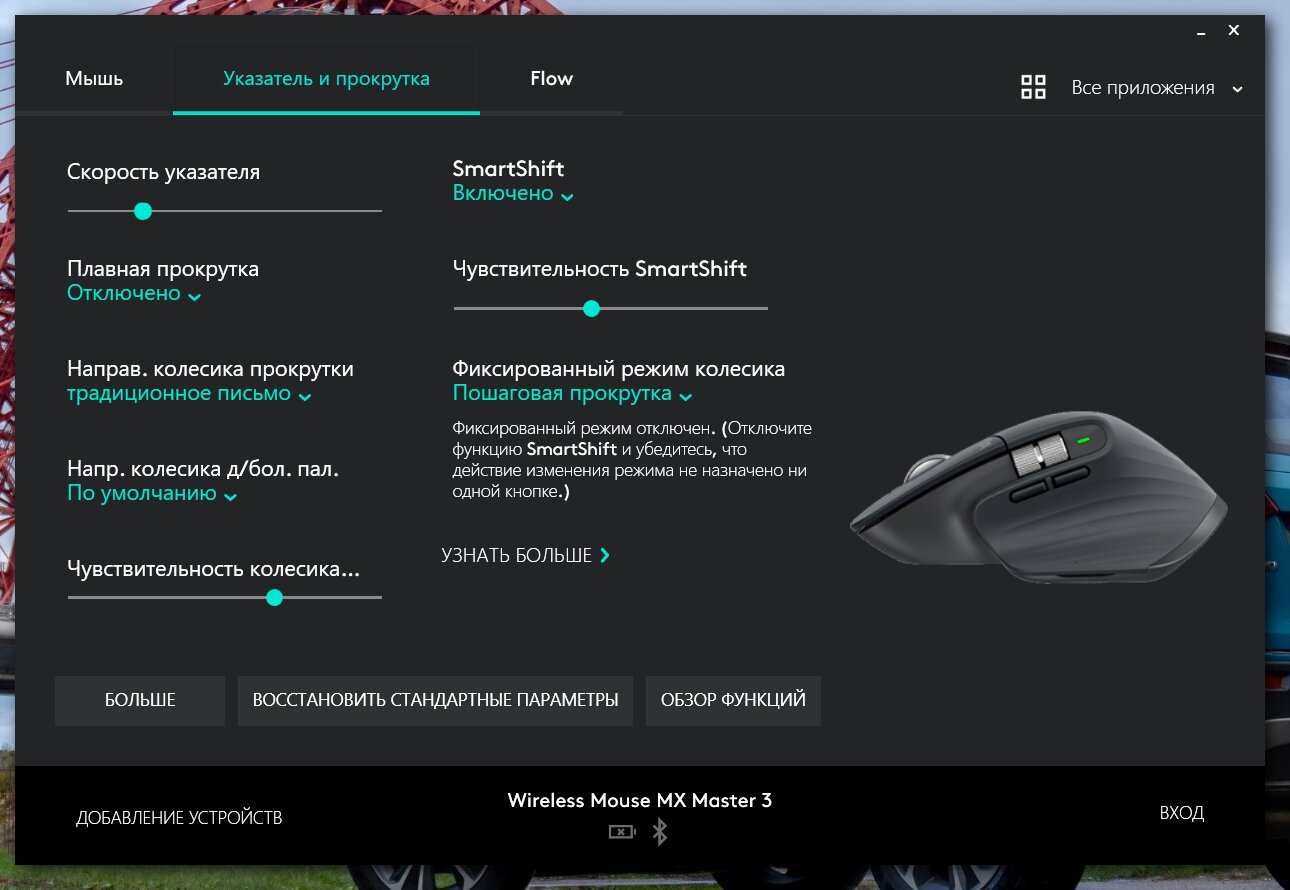1290x890 pixels.
Task: Click the battery status icon
Action: [622, 831]
